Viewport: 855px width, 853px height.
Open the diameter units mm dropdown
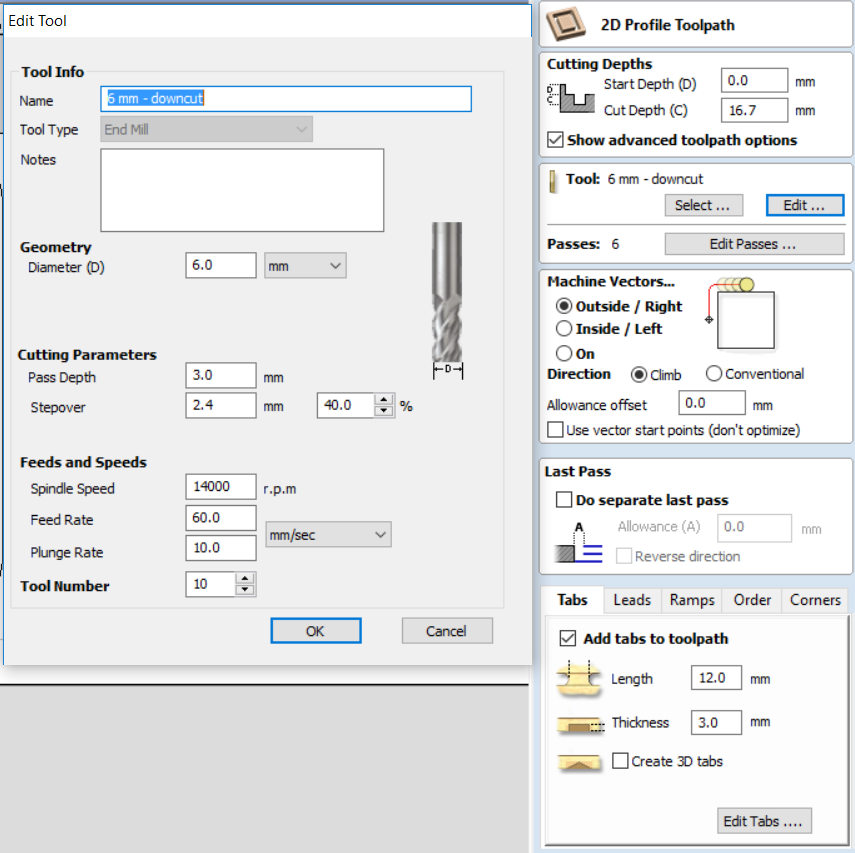[305, 266]
